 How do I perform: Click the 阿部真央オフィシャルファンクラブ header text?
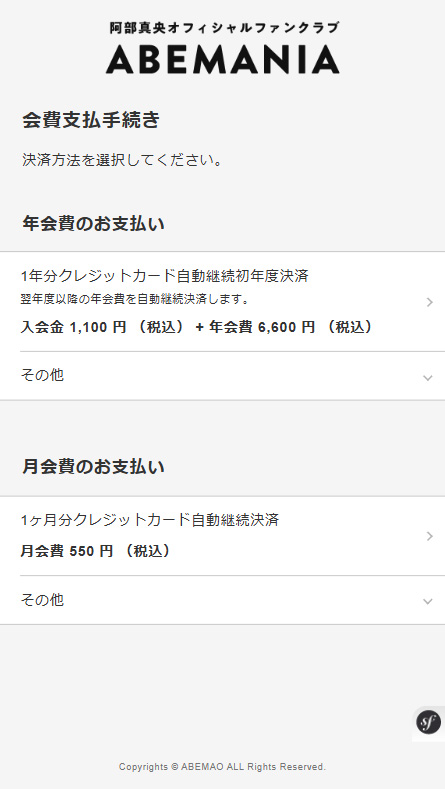tap(224, 28)
